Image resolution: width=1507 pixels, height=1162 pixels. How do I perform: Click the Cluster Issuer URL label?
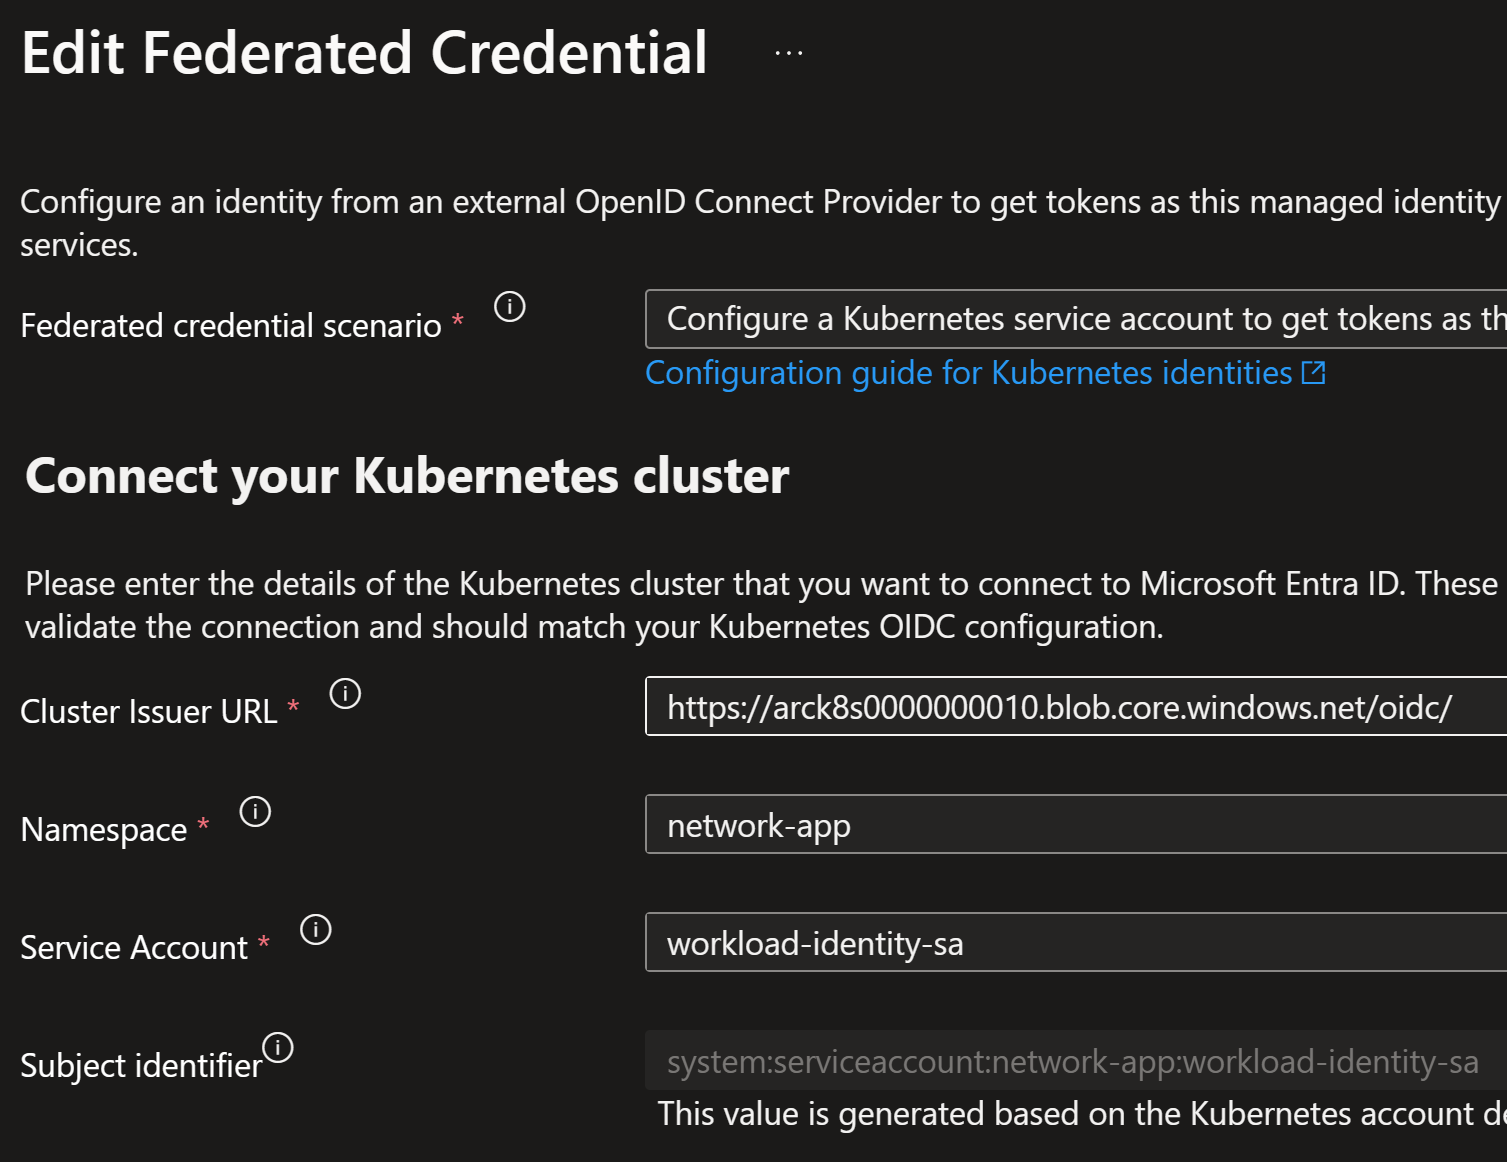click(x=149, y=711)
